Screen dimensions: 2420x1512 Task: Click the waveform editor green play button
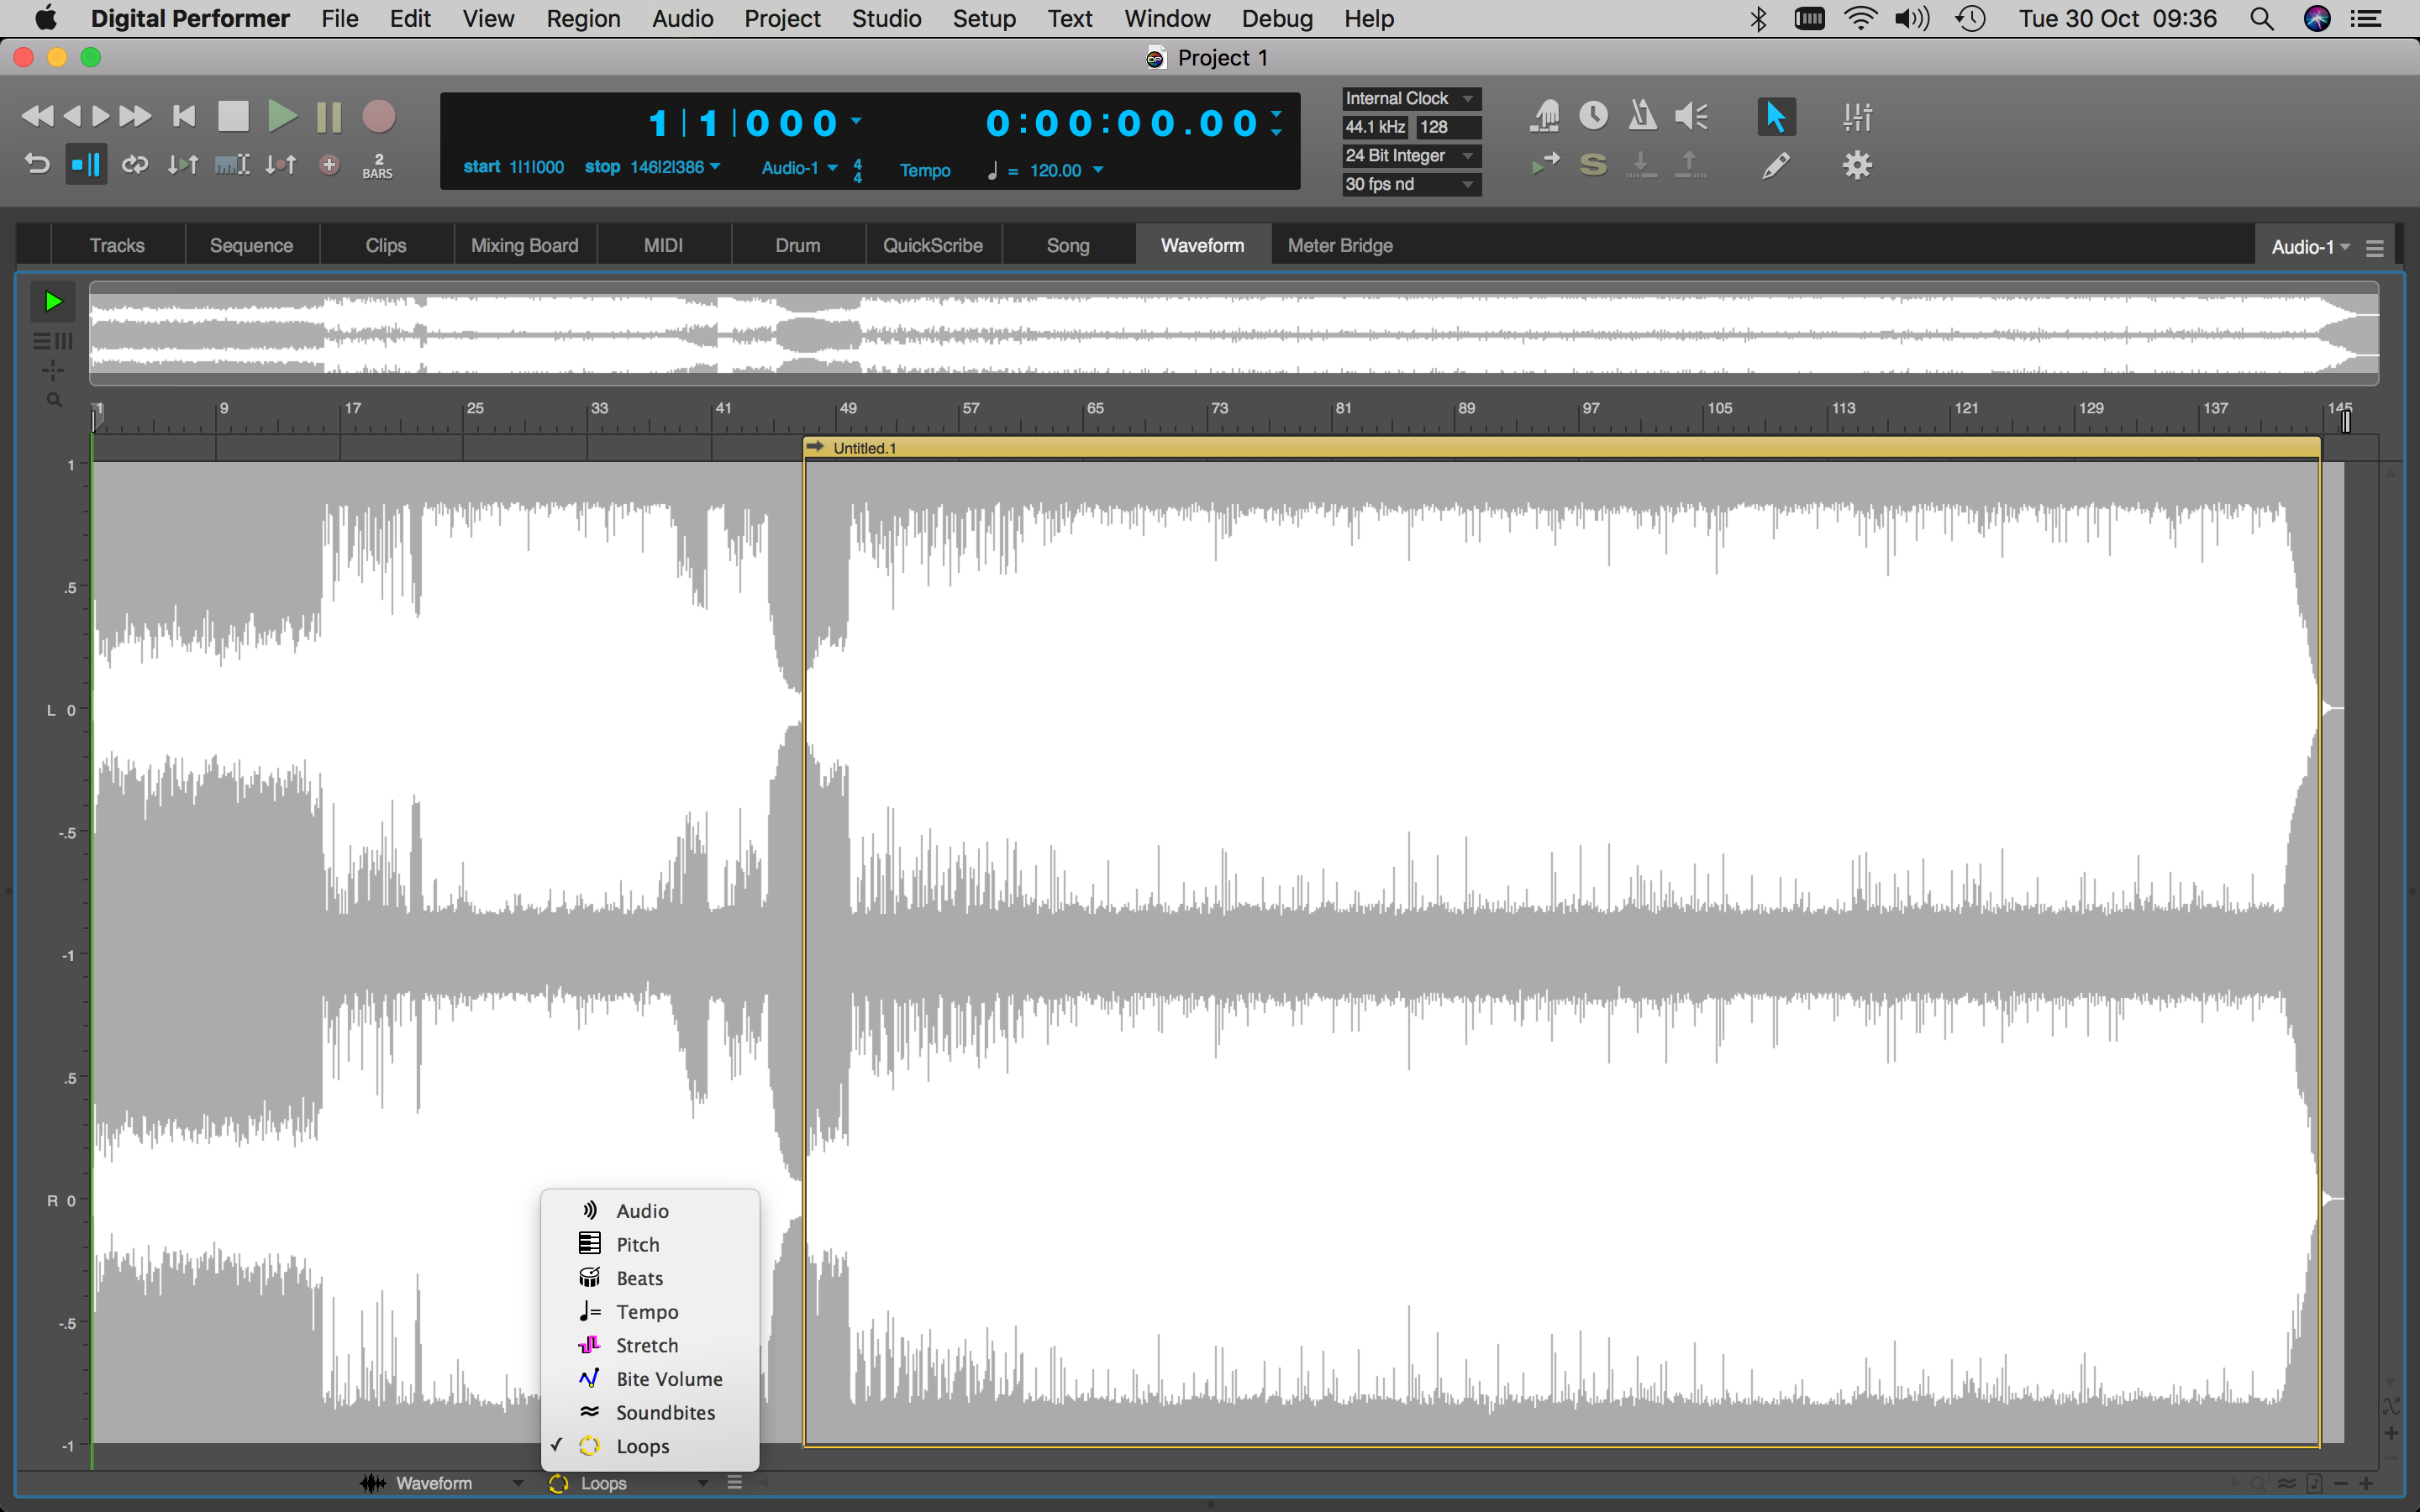coord(52,301)
